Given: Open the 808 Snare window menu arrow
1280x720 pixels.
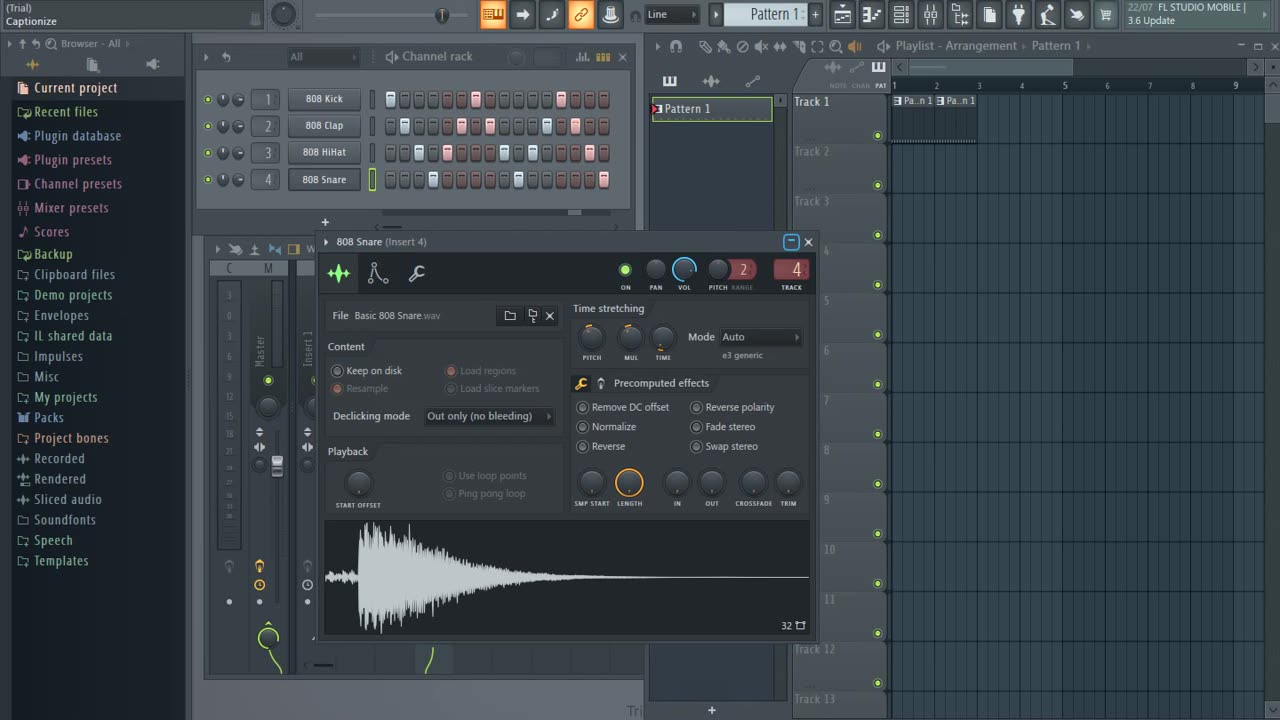Looking at the screenshot, I should (x=326, y=242).
